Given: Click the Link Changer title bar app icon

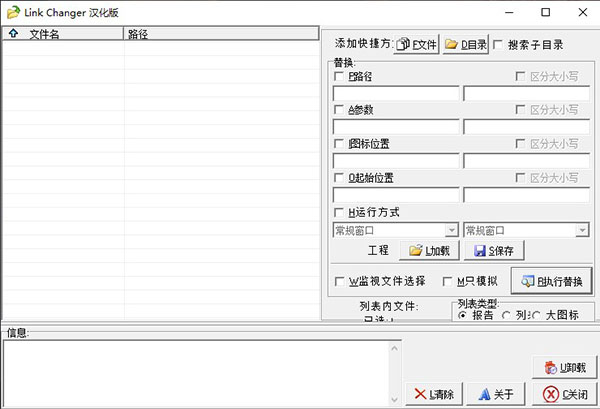Looking at the screenshot, I should (x=13, y=12).
